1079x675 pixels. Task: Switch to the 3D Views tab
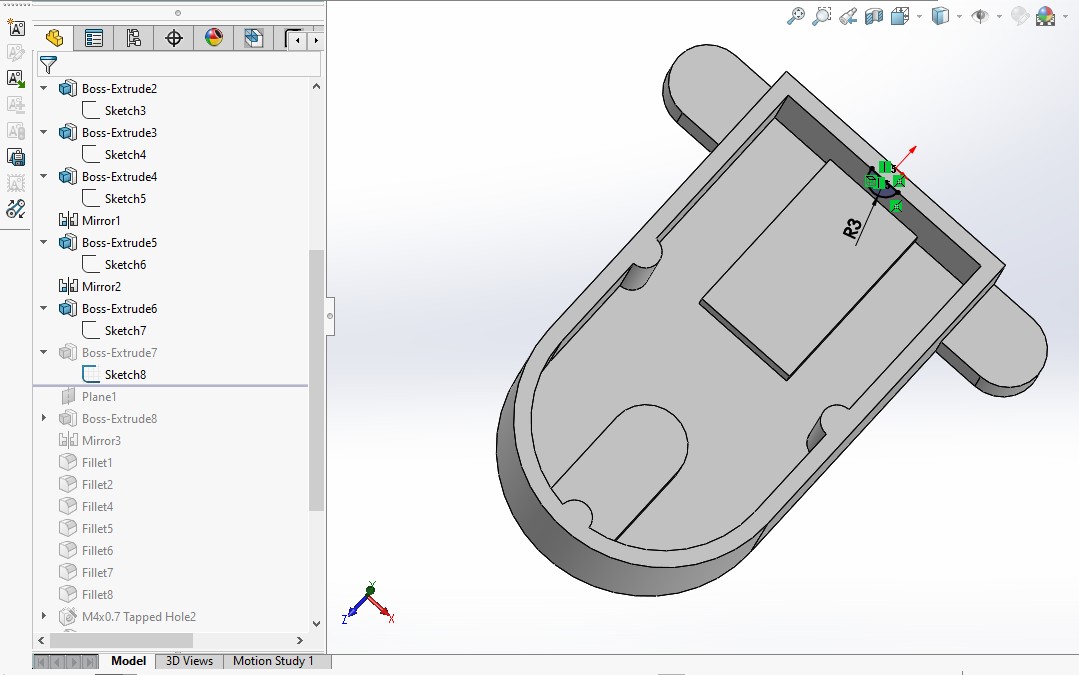(x=189, y=661)
